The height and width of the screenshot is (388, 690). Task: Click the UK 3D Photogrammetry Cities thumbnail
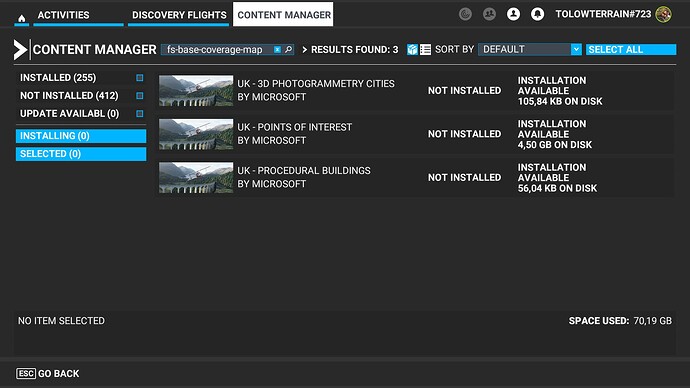pyautogui.click(x=196, y=91)
